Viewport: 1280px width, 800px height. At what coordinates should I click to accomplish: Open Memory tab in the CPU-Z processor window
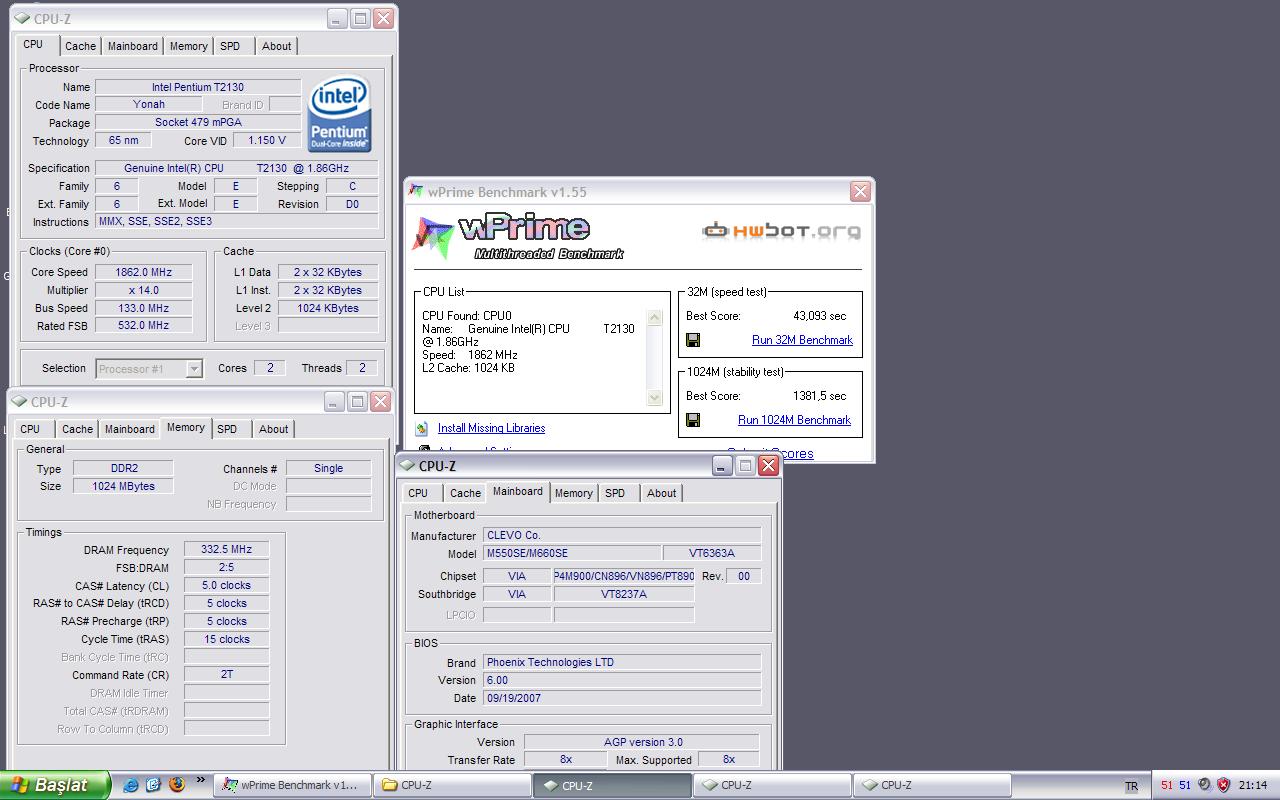(x=188, y=46)
